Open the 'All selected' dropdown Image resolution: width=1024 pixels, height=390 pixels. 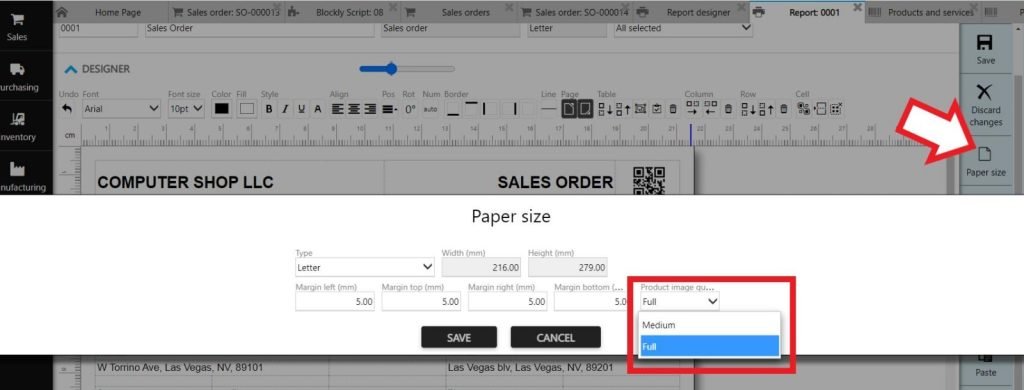683,28
